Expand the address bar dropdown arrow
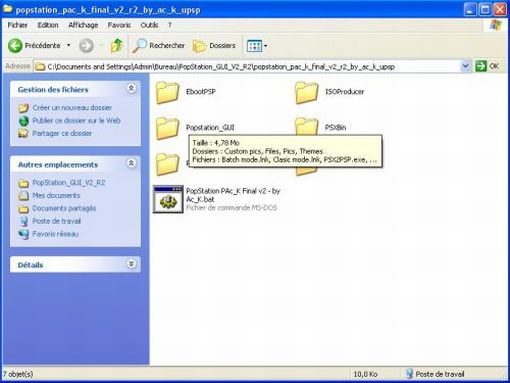 [x=466, y=66]
